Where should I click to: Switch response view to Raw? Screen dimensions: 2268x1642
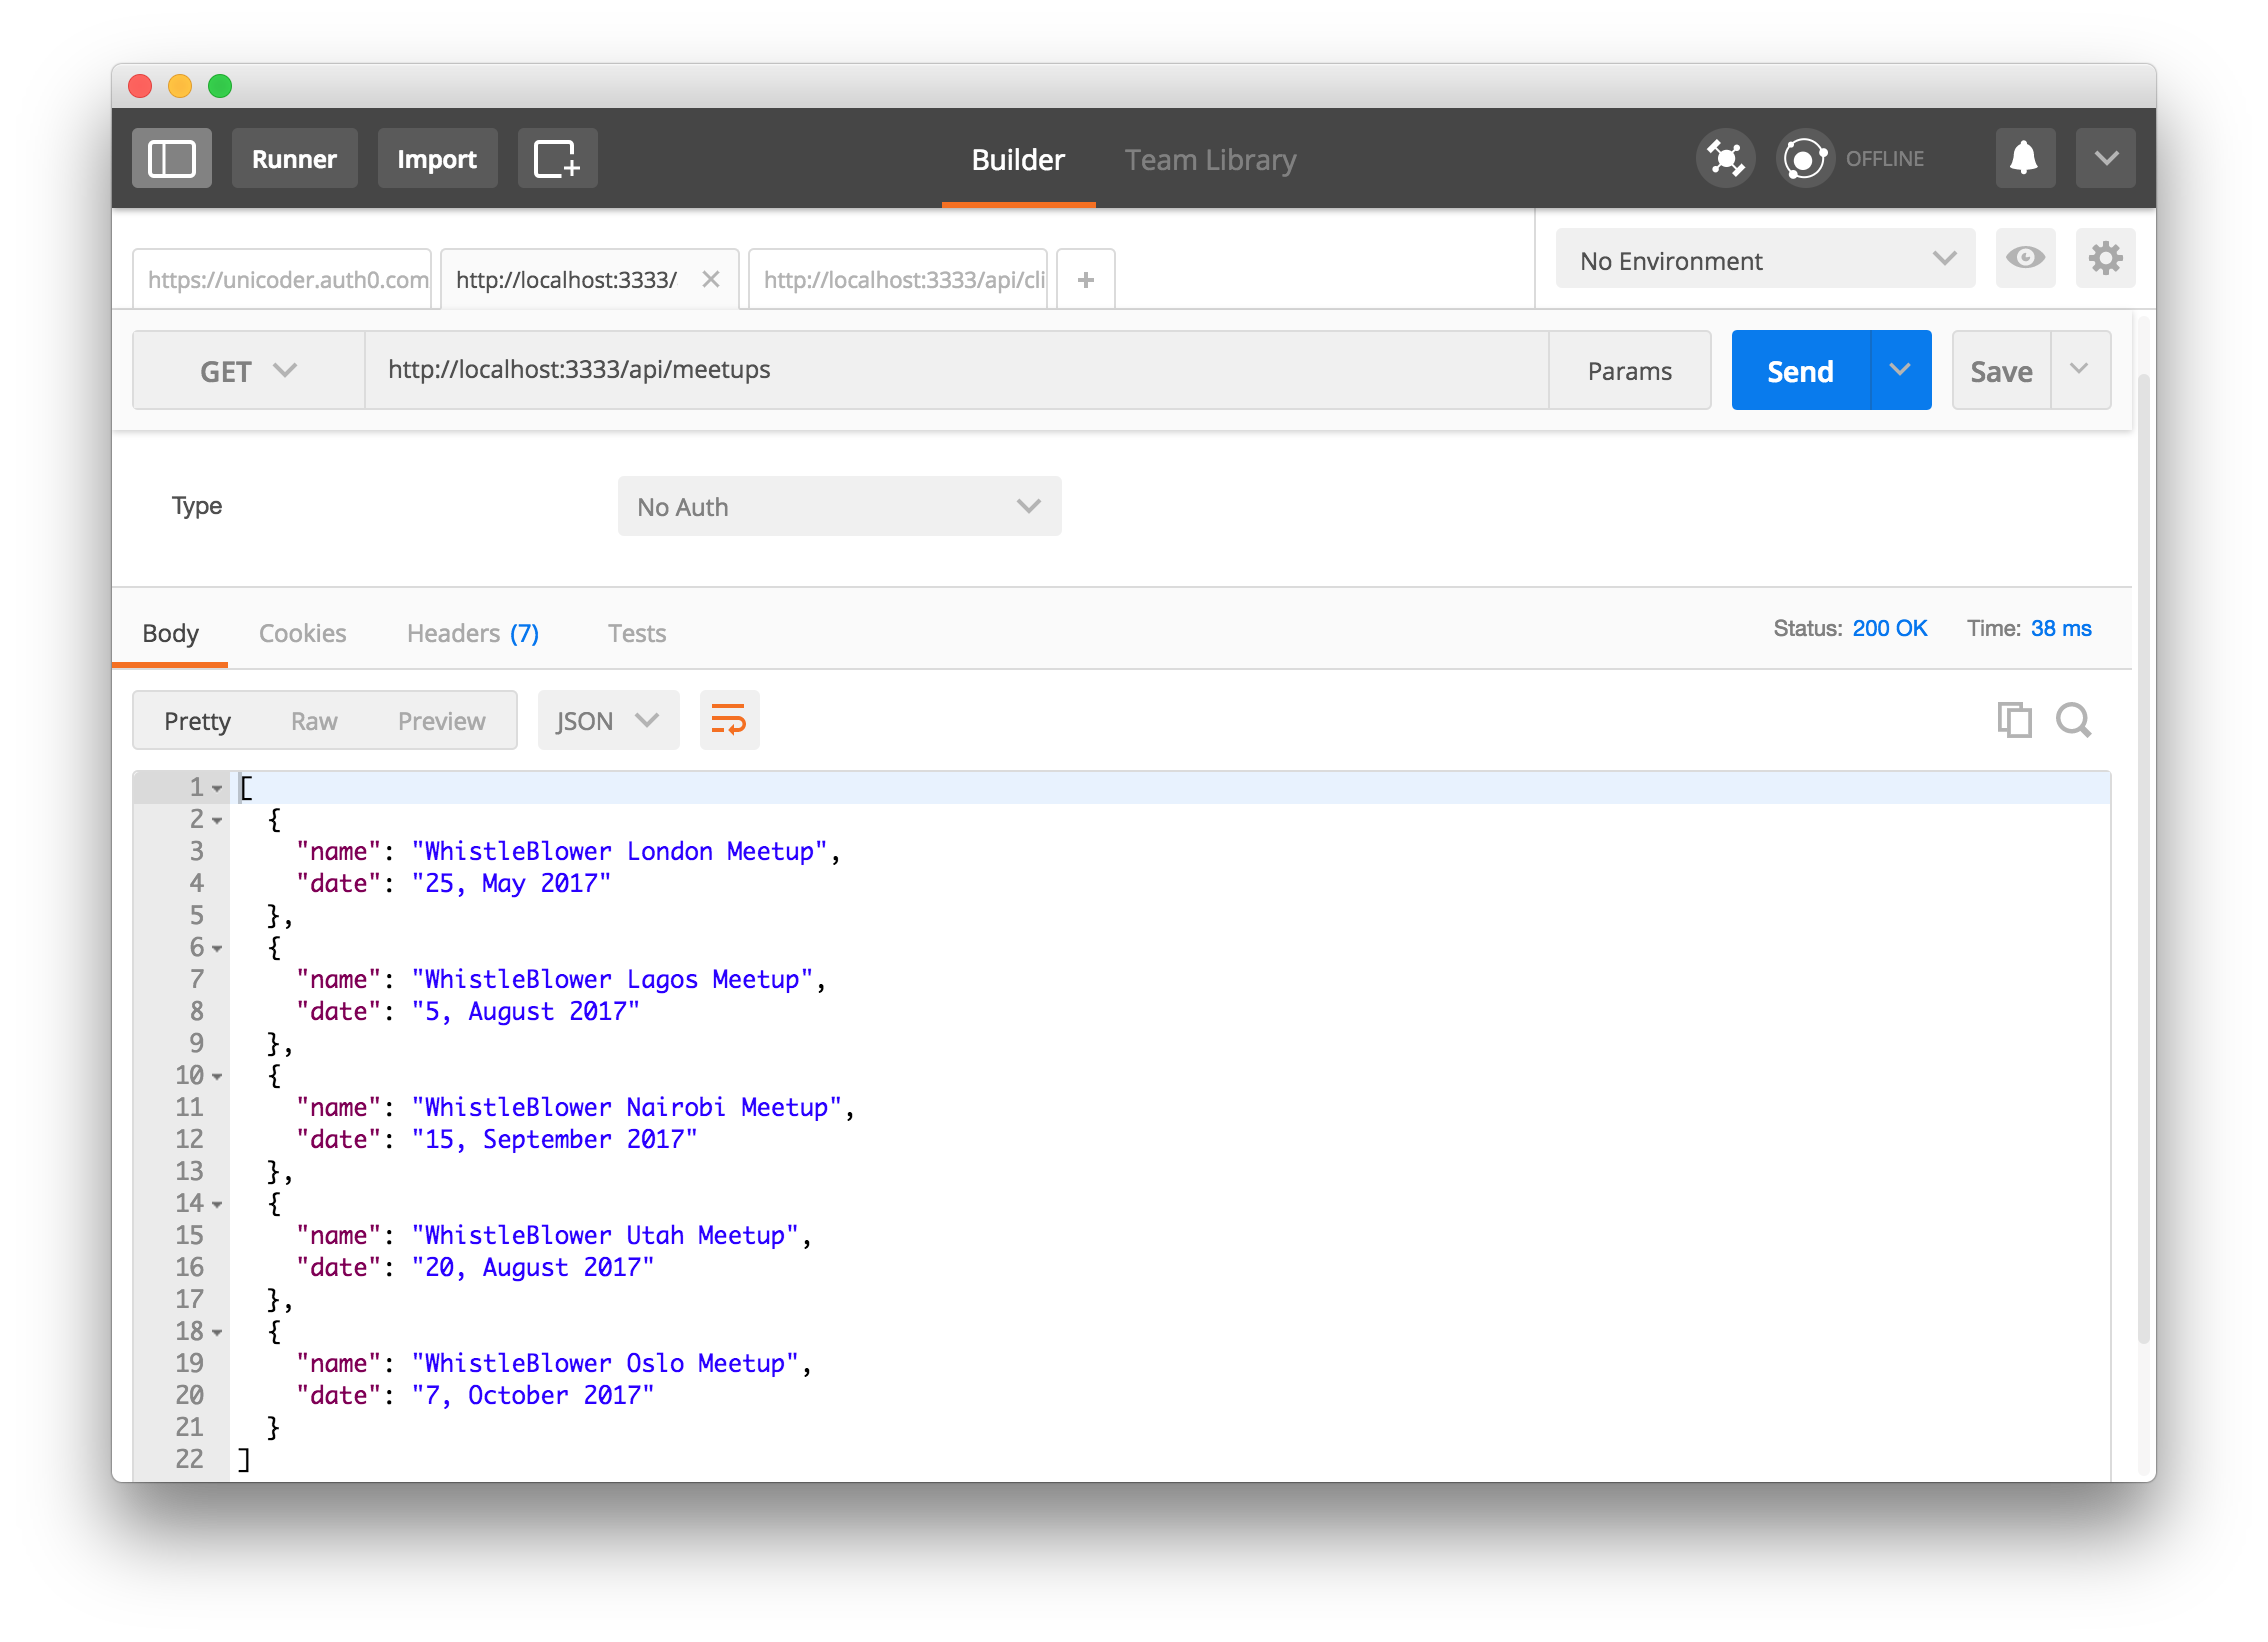coord(314,721)
